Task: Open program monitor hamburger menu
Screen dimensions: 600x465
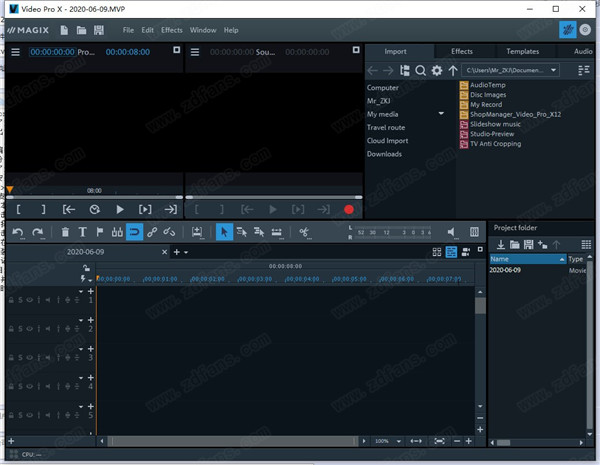Action: click(15, 52)
